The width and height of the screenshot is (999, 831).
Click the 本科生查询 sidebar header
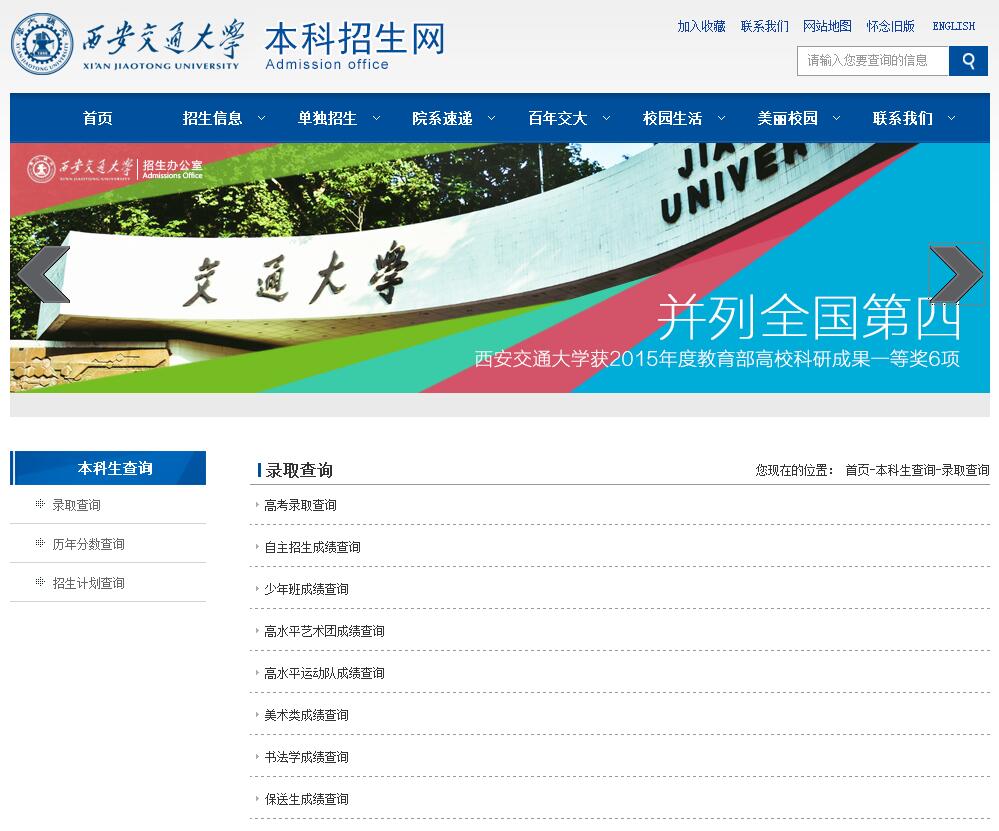coord(108,468)
